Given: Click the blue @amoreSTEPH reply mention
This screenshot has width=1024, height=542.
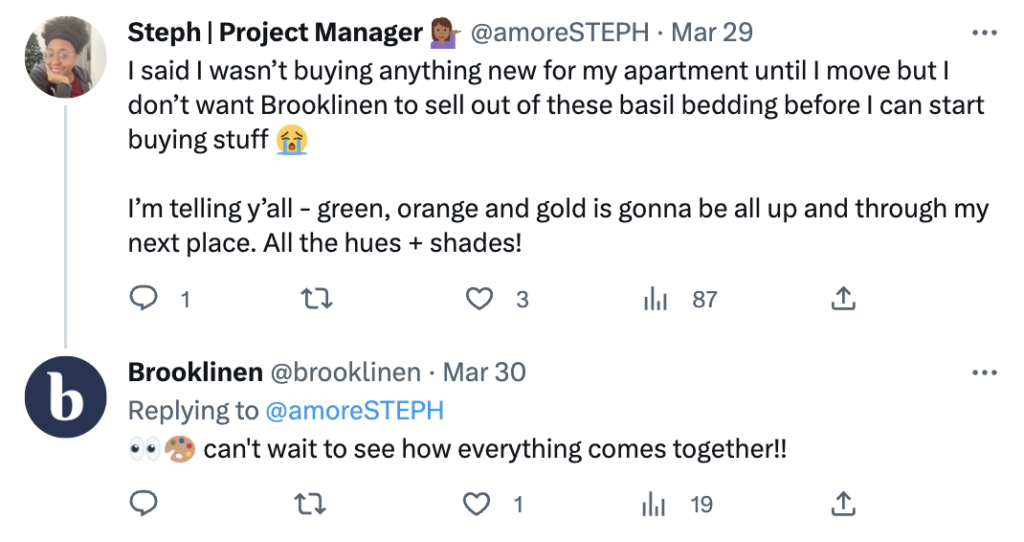Looking at the screenshot, I should point(353,411).
